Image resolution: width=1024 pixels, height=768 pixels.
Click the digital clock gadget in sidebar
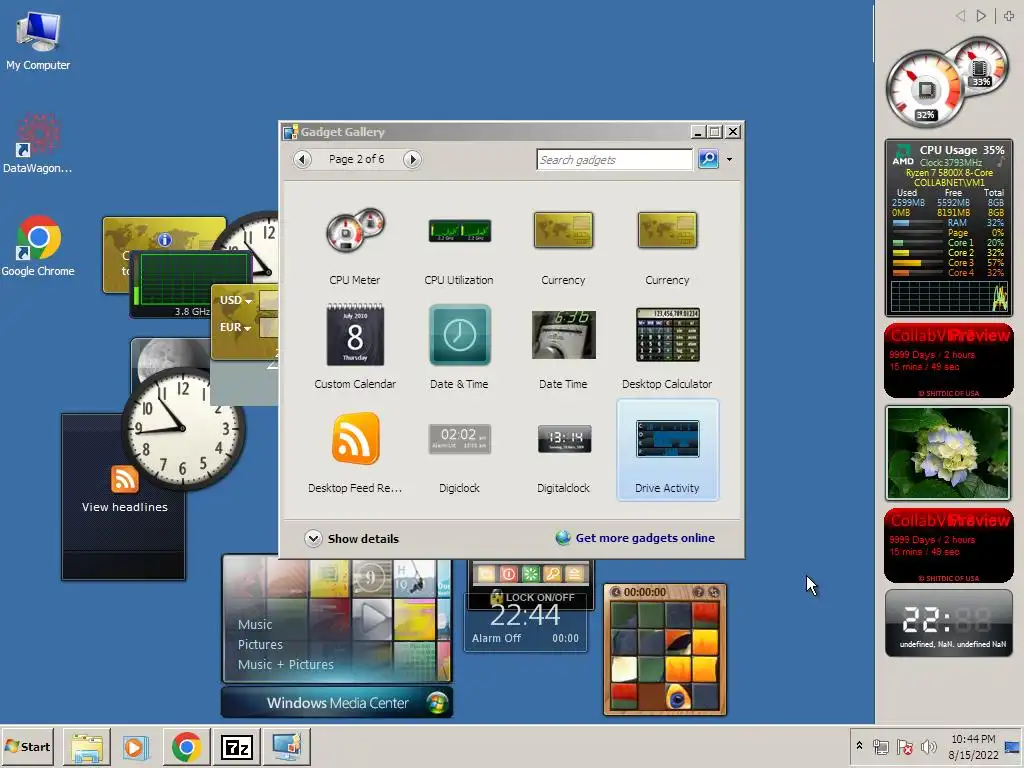[949, 622]
